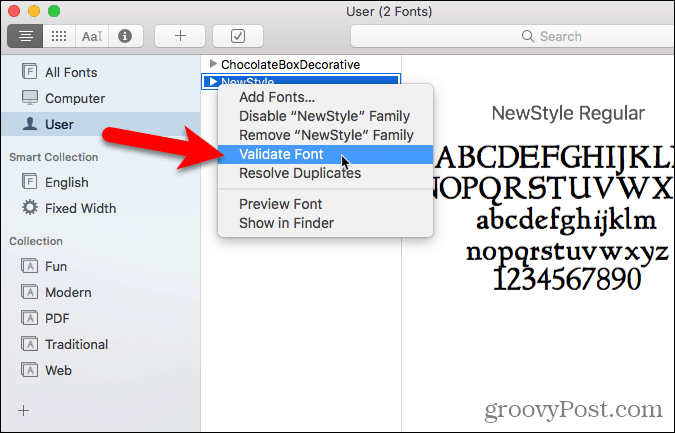
Task: Choose Validate Font from the context menu
Action: (325, 154)
